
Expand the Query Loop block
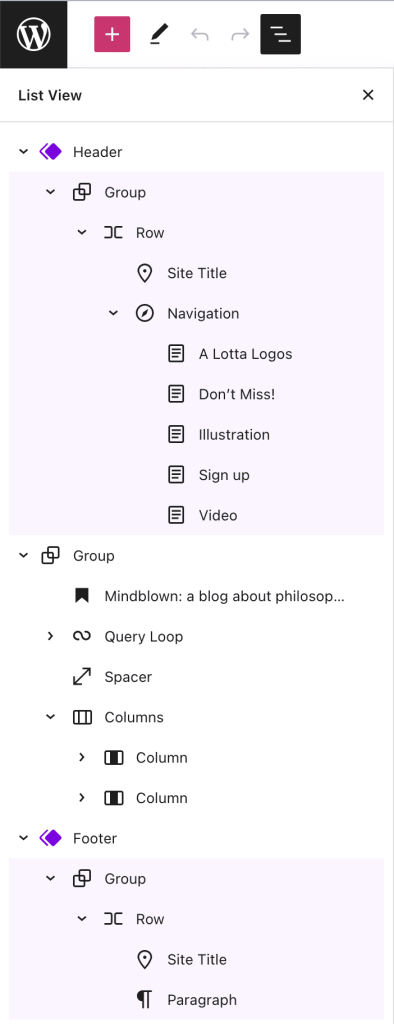point(50,637)
